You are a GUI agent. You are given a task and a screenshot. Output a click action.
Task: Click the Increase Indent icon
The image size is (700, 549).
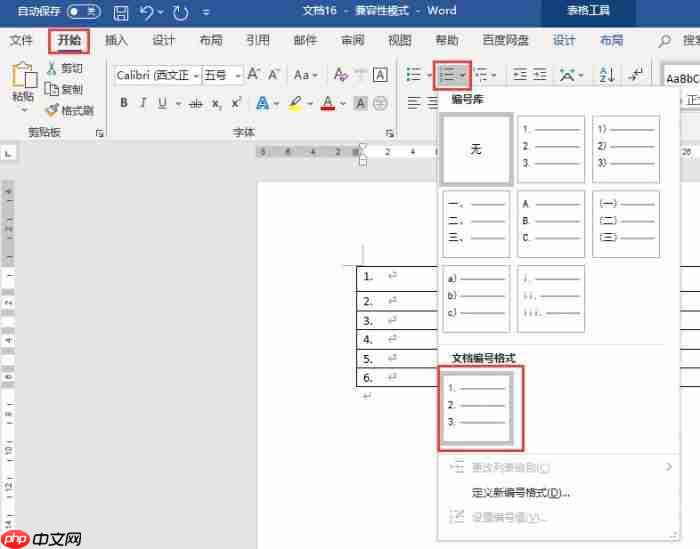[x=540, y=75]
